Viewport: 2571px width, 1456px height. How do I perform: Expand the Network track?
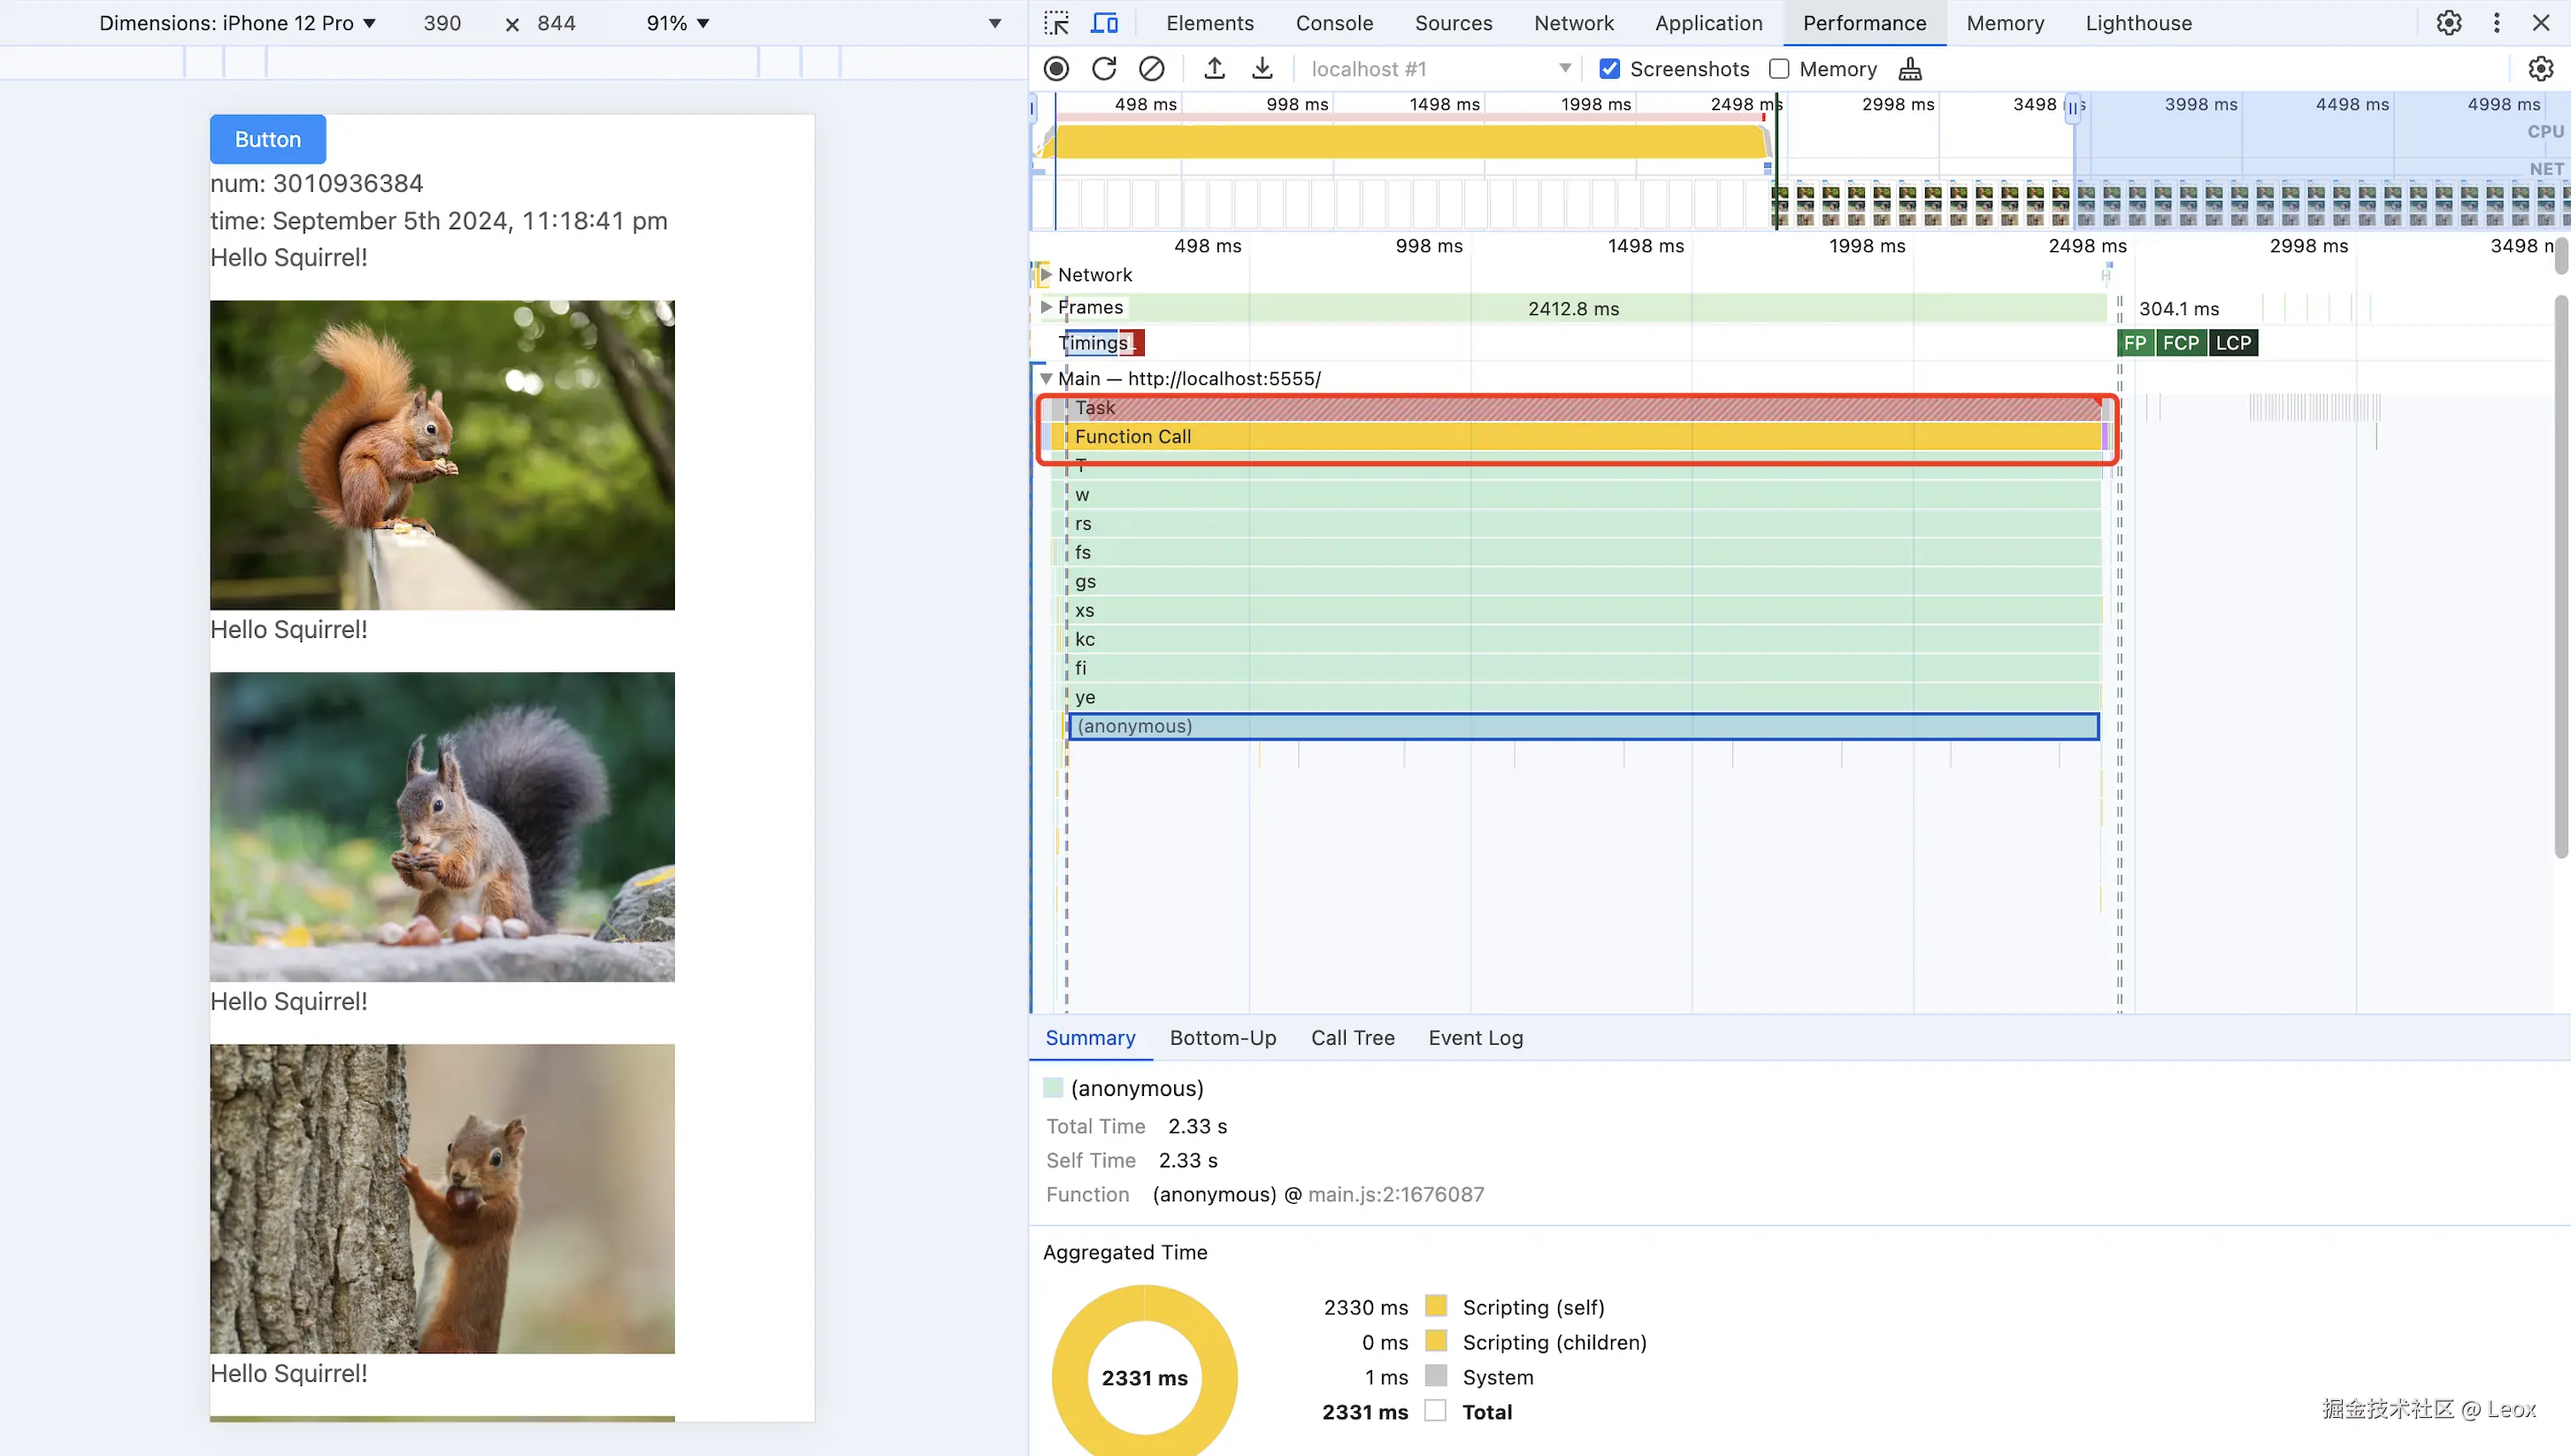pos(1046,274)
